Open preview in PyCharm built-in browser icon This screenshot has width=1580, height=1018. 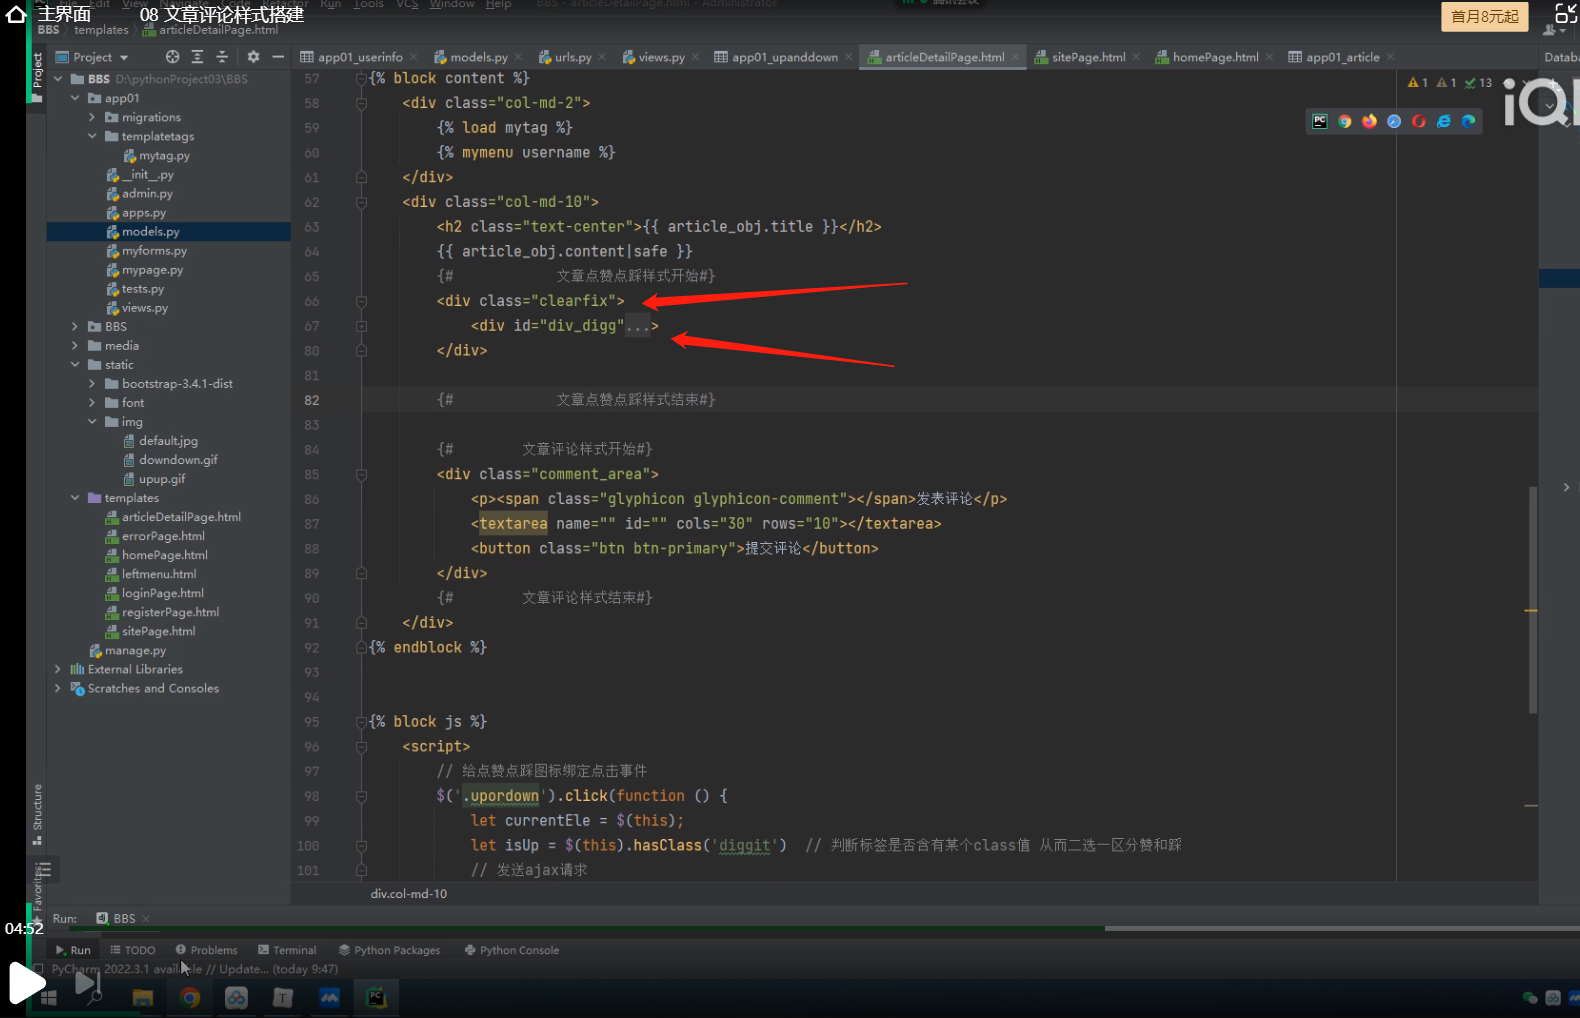click(x=1320, y=121)
